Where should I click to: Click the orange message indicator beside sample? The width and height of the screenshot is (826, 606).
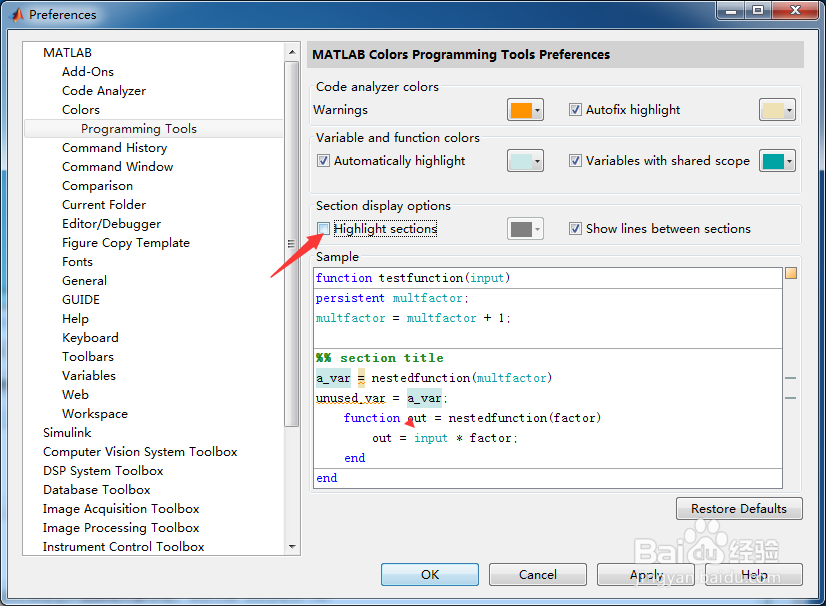[x=791, y=273]
